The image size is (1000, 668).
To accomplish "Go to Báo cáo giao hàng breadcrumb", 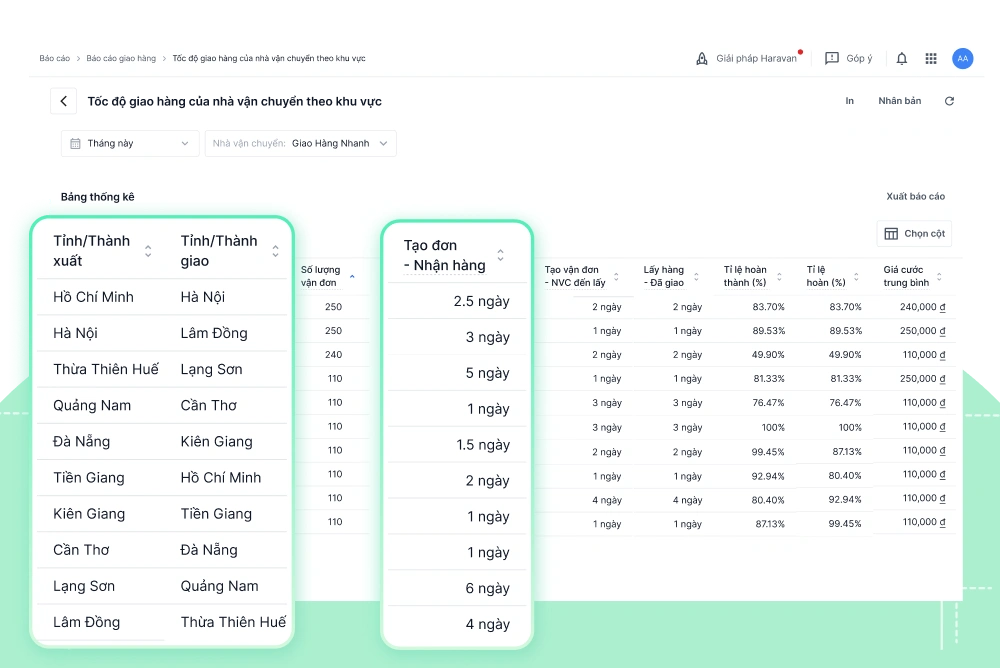I will tap(121, 58).
